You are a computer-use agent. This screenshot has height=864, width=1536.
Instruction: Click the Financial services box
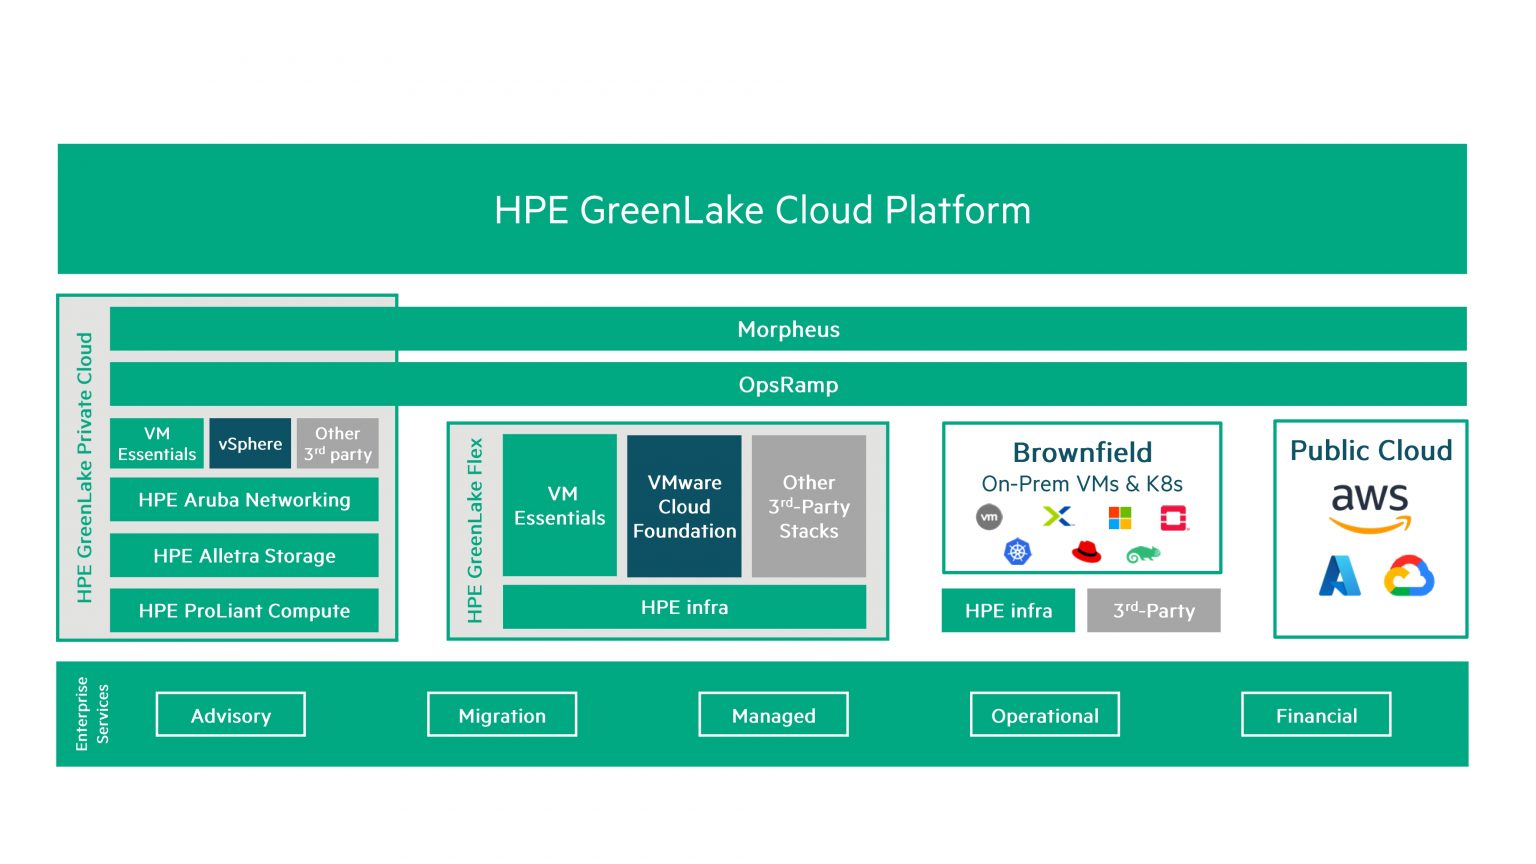pyautogui.click(x=1316, y=714)
